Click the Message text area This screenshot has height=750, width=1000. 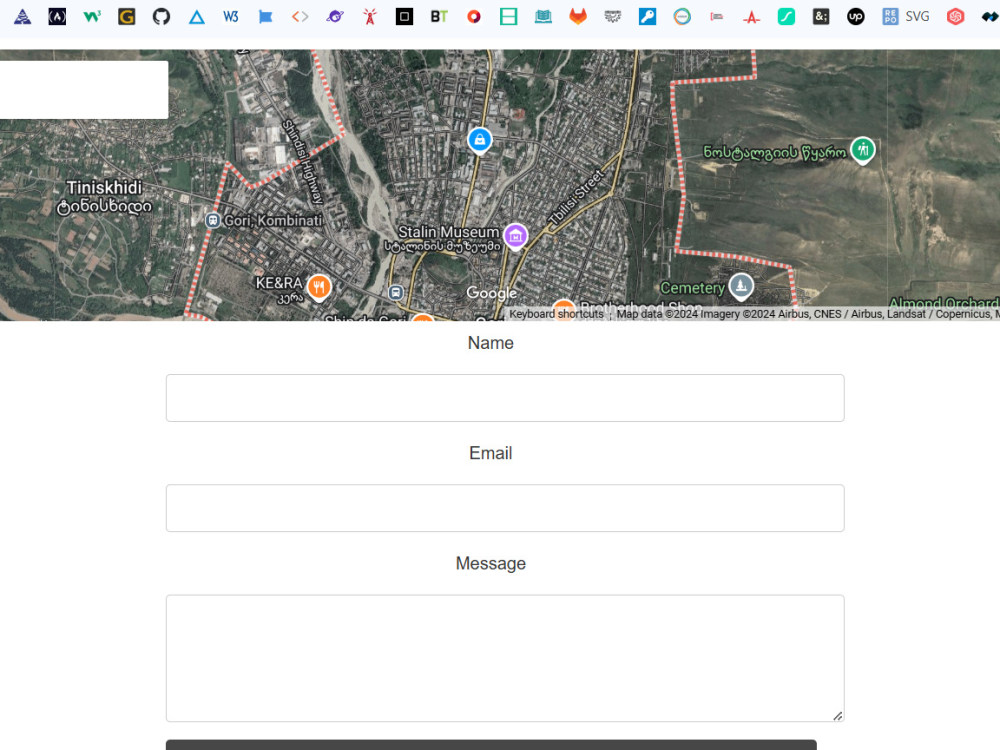click(505, 658)
